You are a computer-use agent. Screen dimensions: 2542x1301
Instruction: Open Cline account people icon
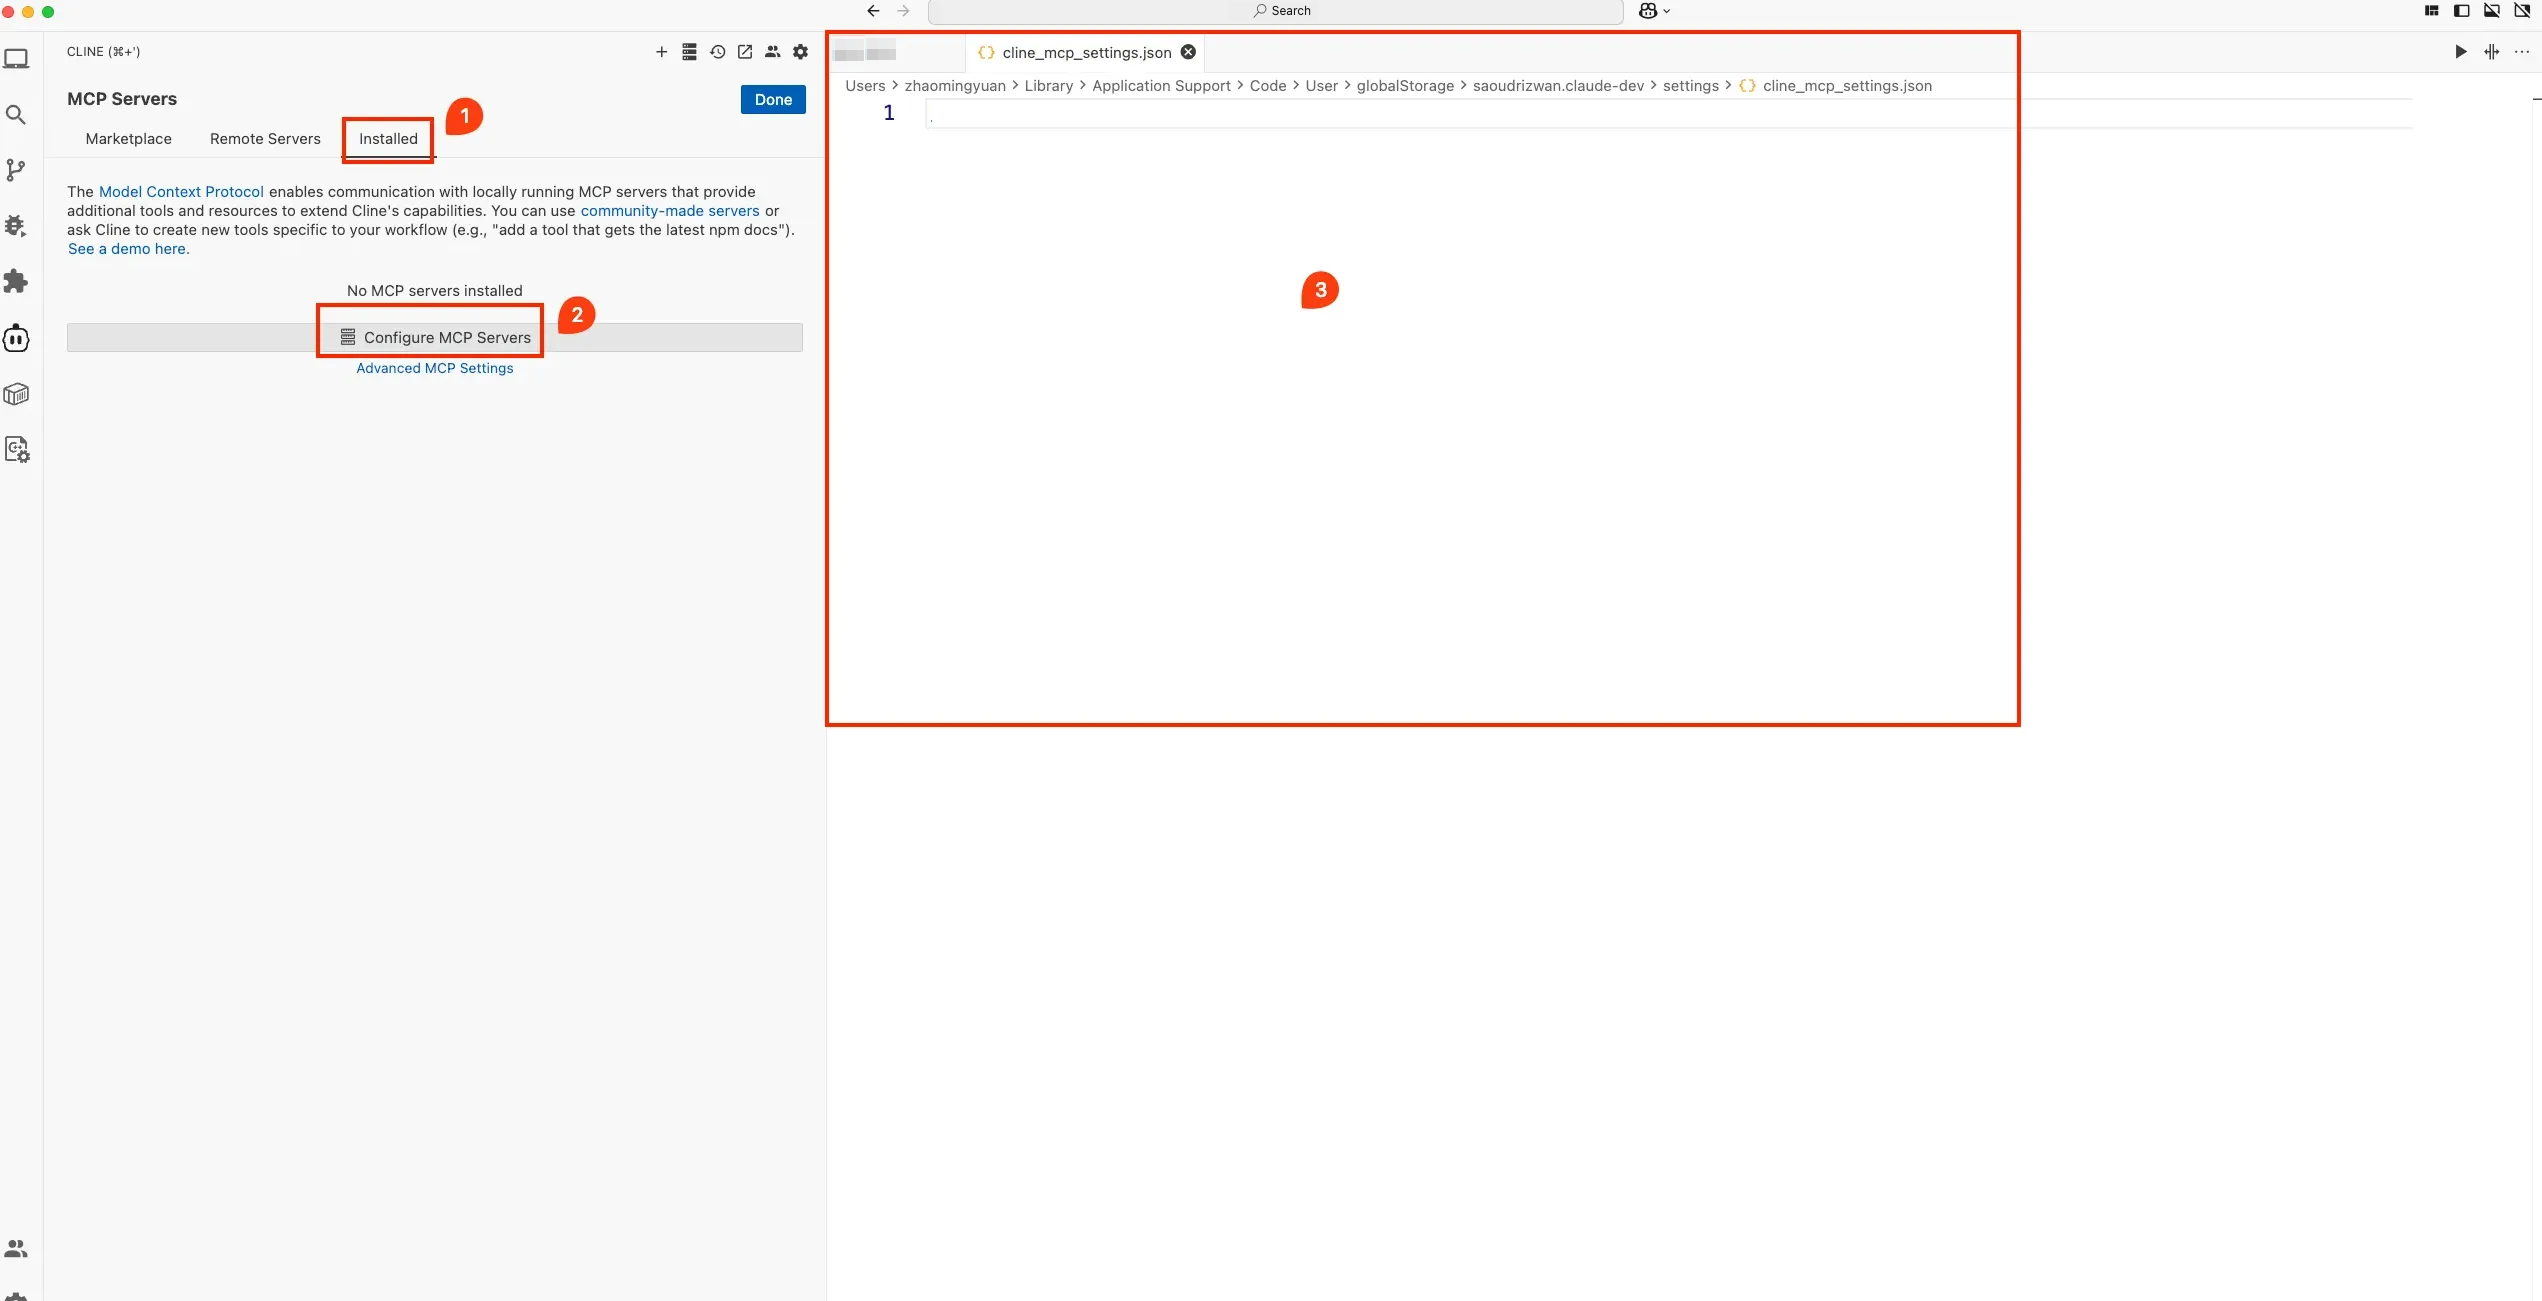[x=772, y=52]
